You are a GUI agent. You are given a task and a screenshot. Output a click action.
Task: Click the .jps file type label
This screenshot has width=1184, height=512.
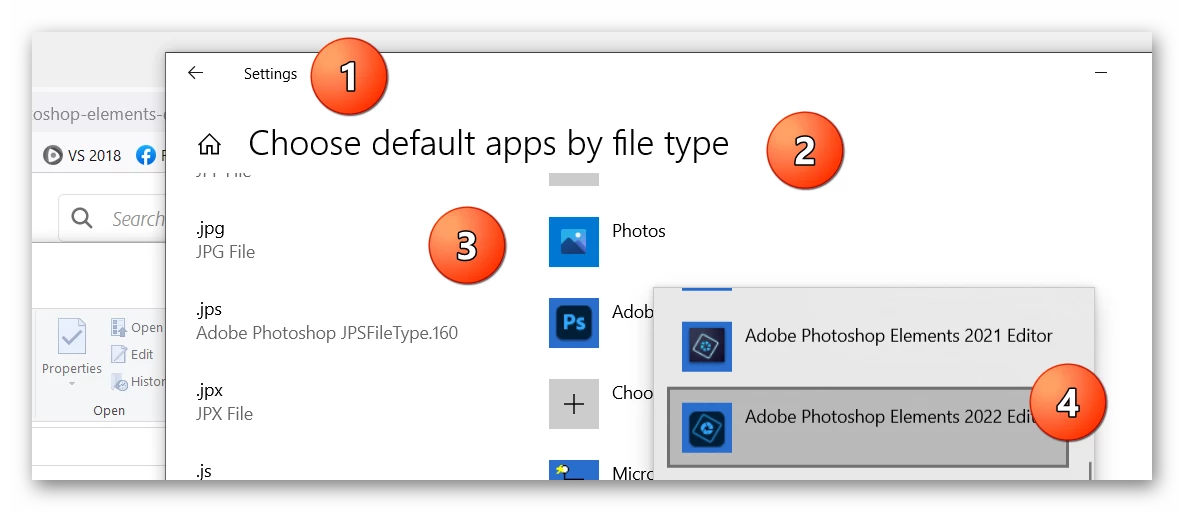coord(209,310)
